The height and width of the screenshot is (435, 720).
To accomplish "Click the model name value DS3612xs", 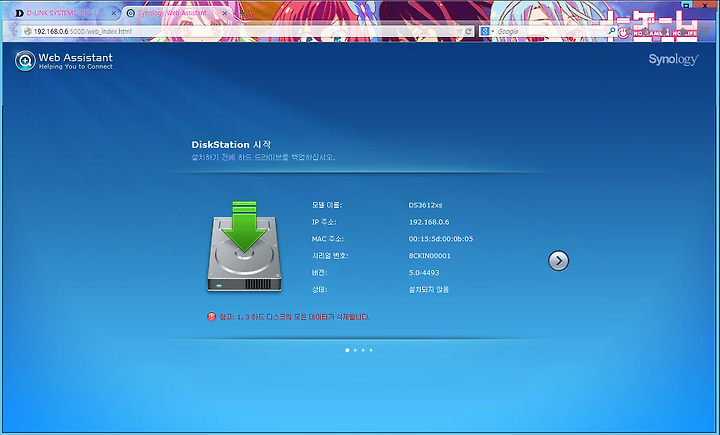I will 425,205.
